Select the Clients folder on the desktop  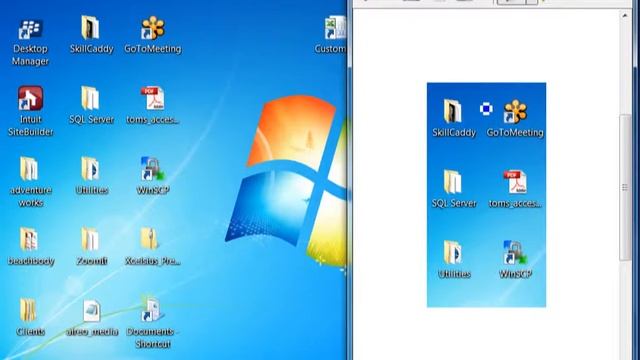click(x=30, y=317)
